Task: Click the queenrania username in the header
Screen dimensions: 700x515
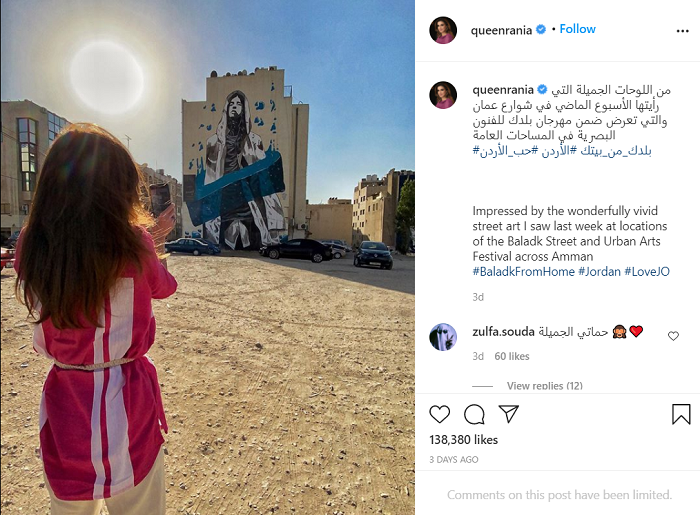Action: point(501,30)
